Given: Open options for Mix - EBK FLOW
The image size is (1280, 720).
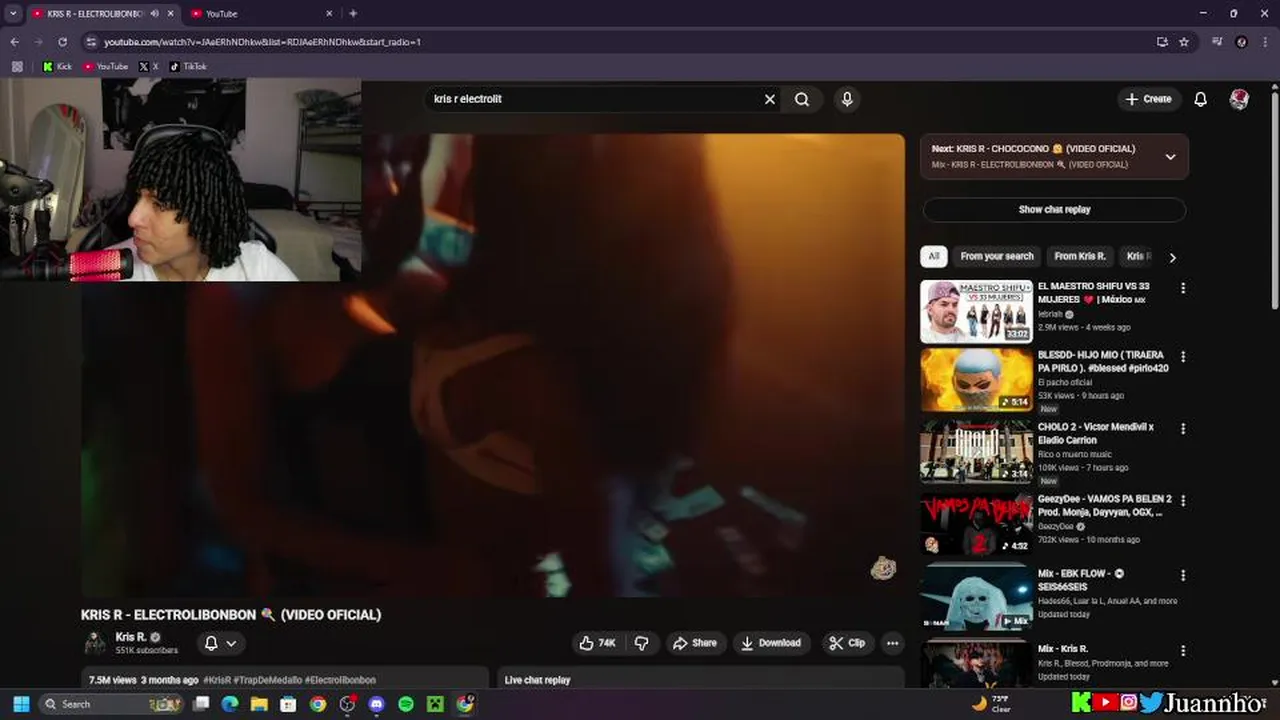Looking at the screenshot, I should pyautogui.click(x=1183, y=575).
